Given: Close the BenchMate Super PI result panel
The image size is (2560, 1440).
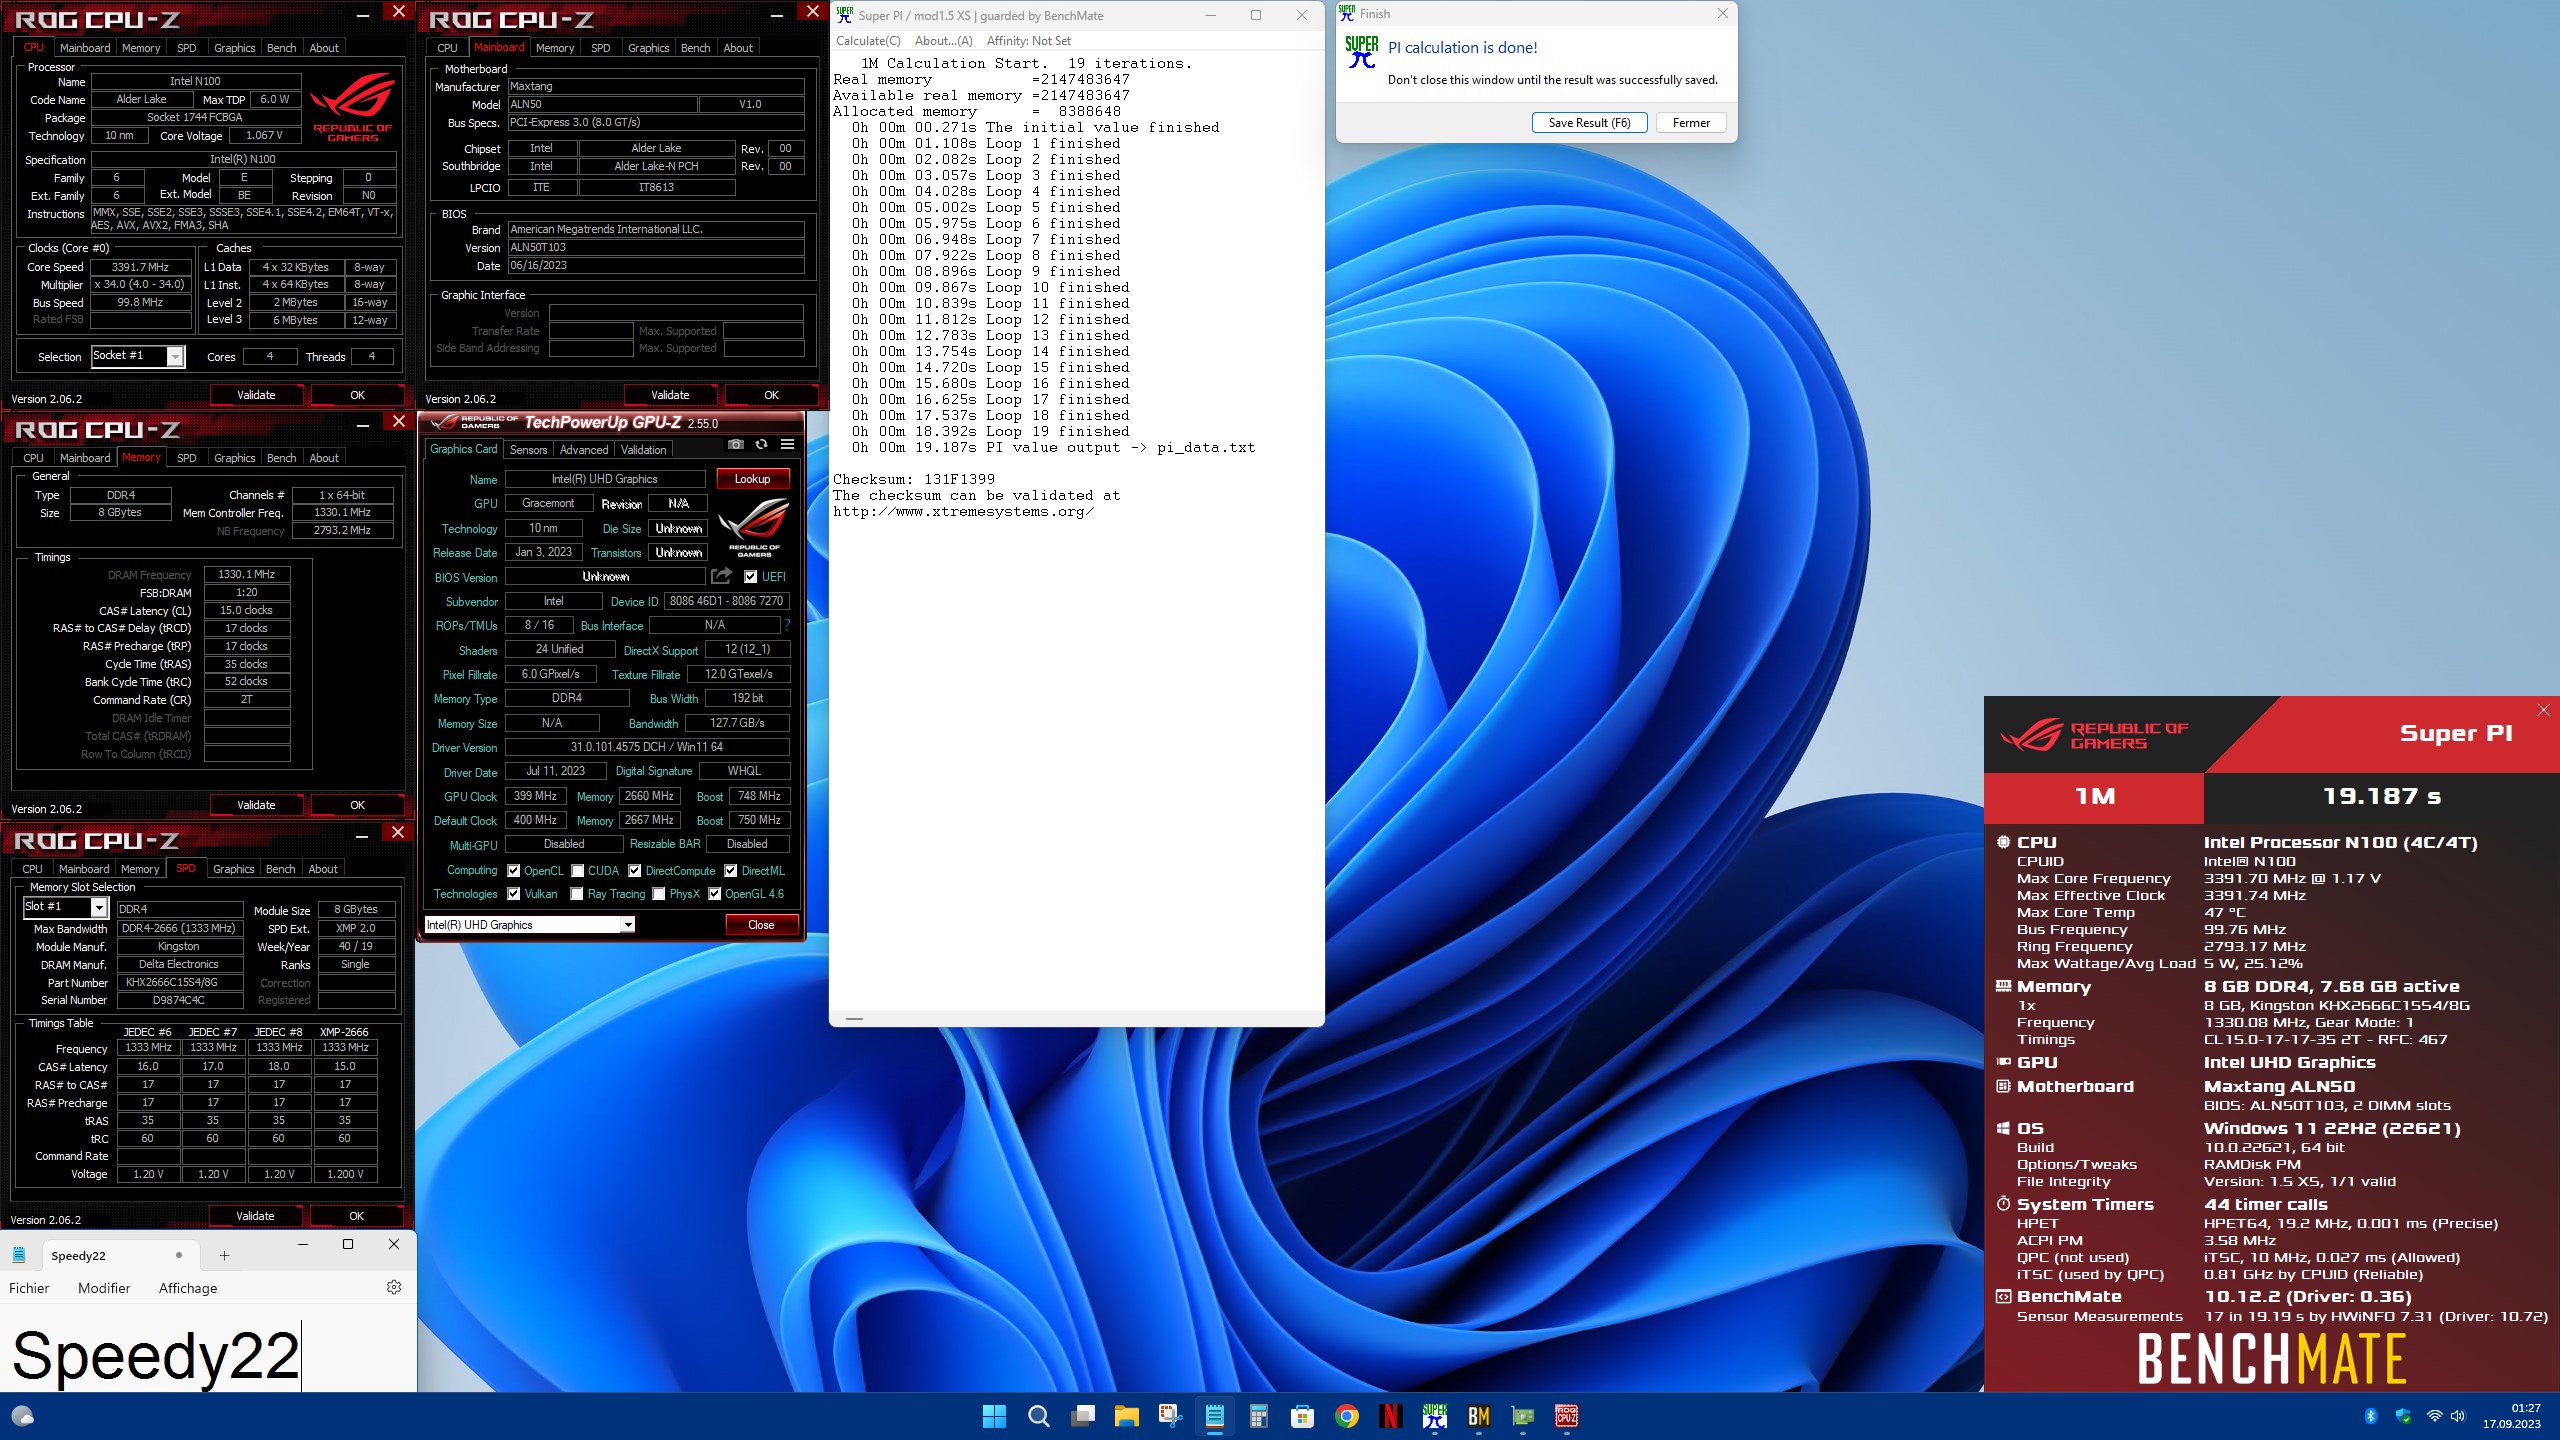Looking at the screenshot, I should click(x=2544, y=710).
